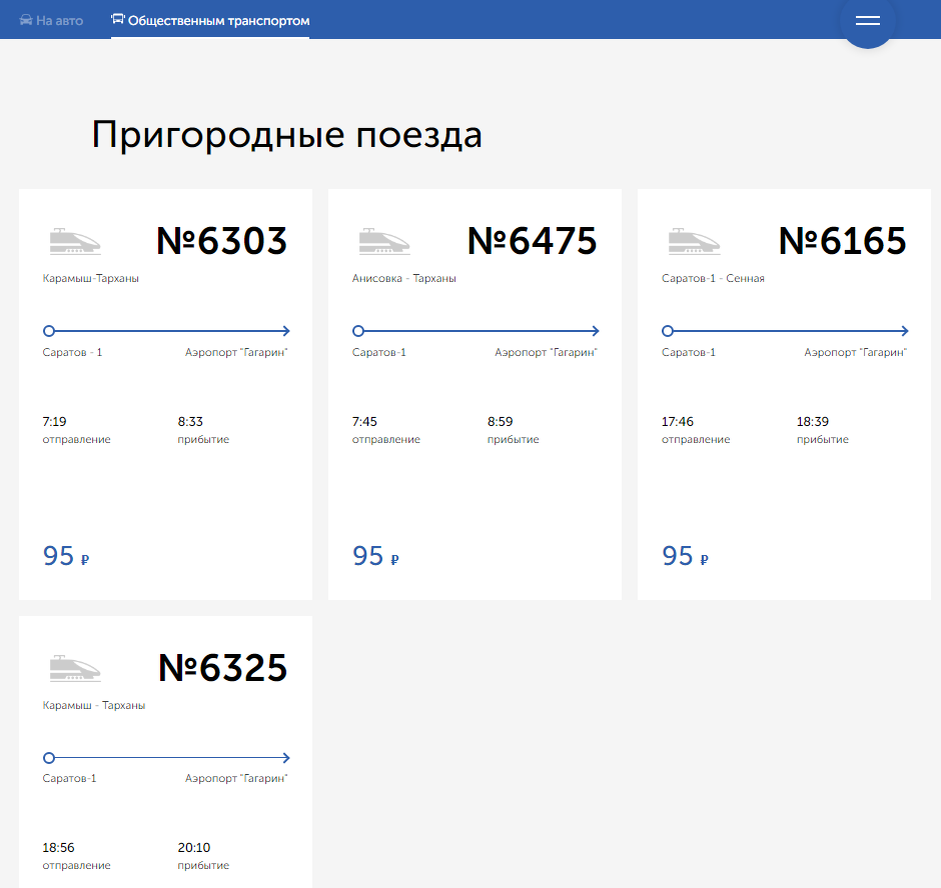
Task: Click прибытие label under 20:10
Action: click(x=203, y=866)
